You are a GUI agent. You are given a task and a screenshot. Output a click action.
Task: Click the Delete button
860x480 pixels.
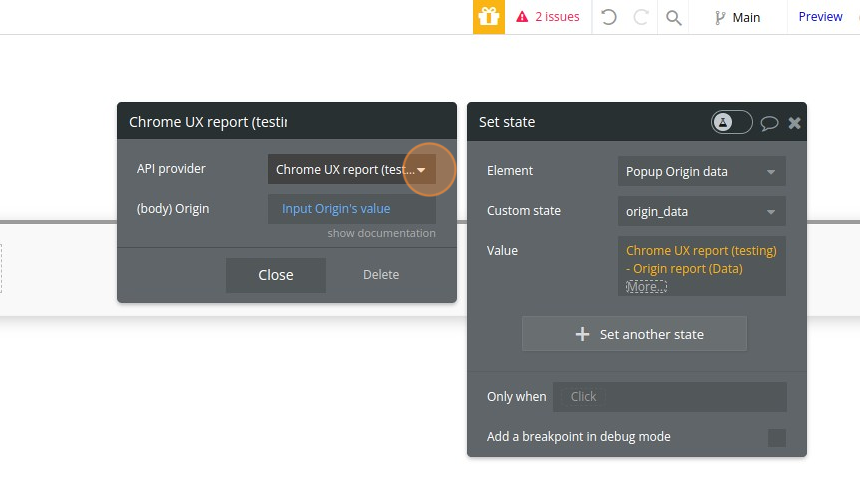(381, 274)
